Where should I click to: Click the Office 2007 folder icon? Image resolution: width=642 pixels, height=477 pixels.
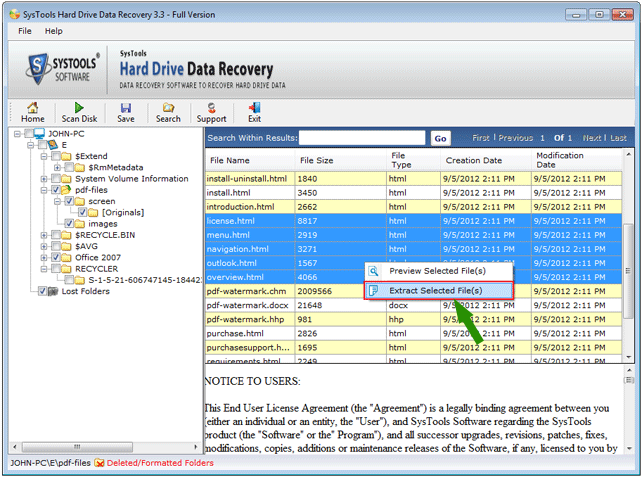click(x=66, y=258)
